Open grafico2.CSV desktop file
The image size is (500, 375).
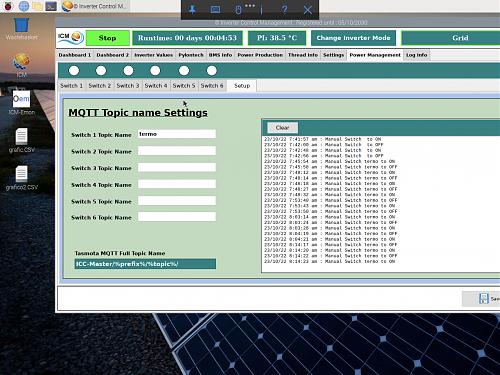(x=21, y=178)
